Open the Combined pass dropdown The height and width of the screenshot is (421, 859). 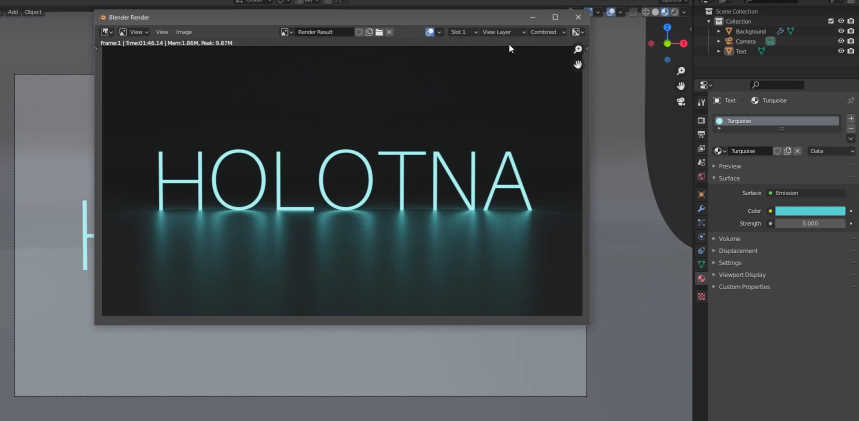click(x=547, y=32)
